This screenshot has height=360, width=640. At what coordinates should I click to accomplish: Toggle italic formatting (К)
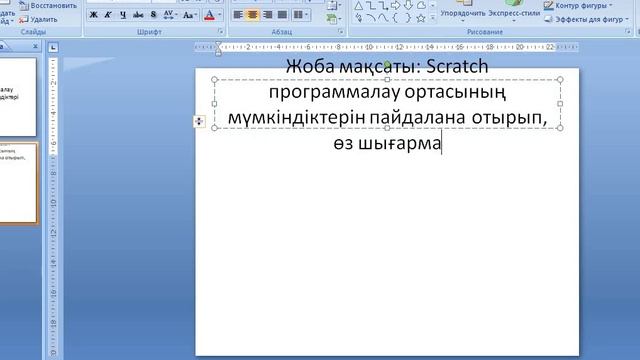click(108, 15)
